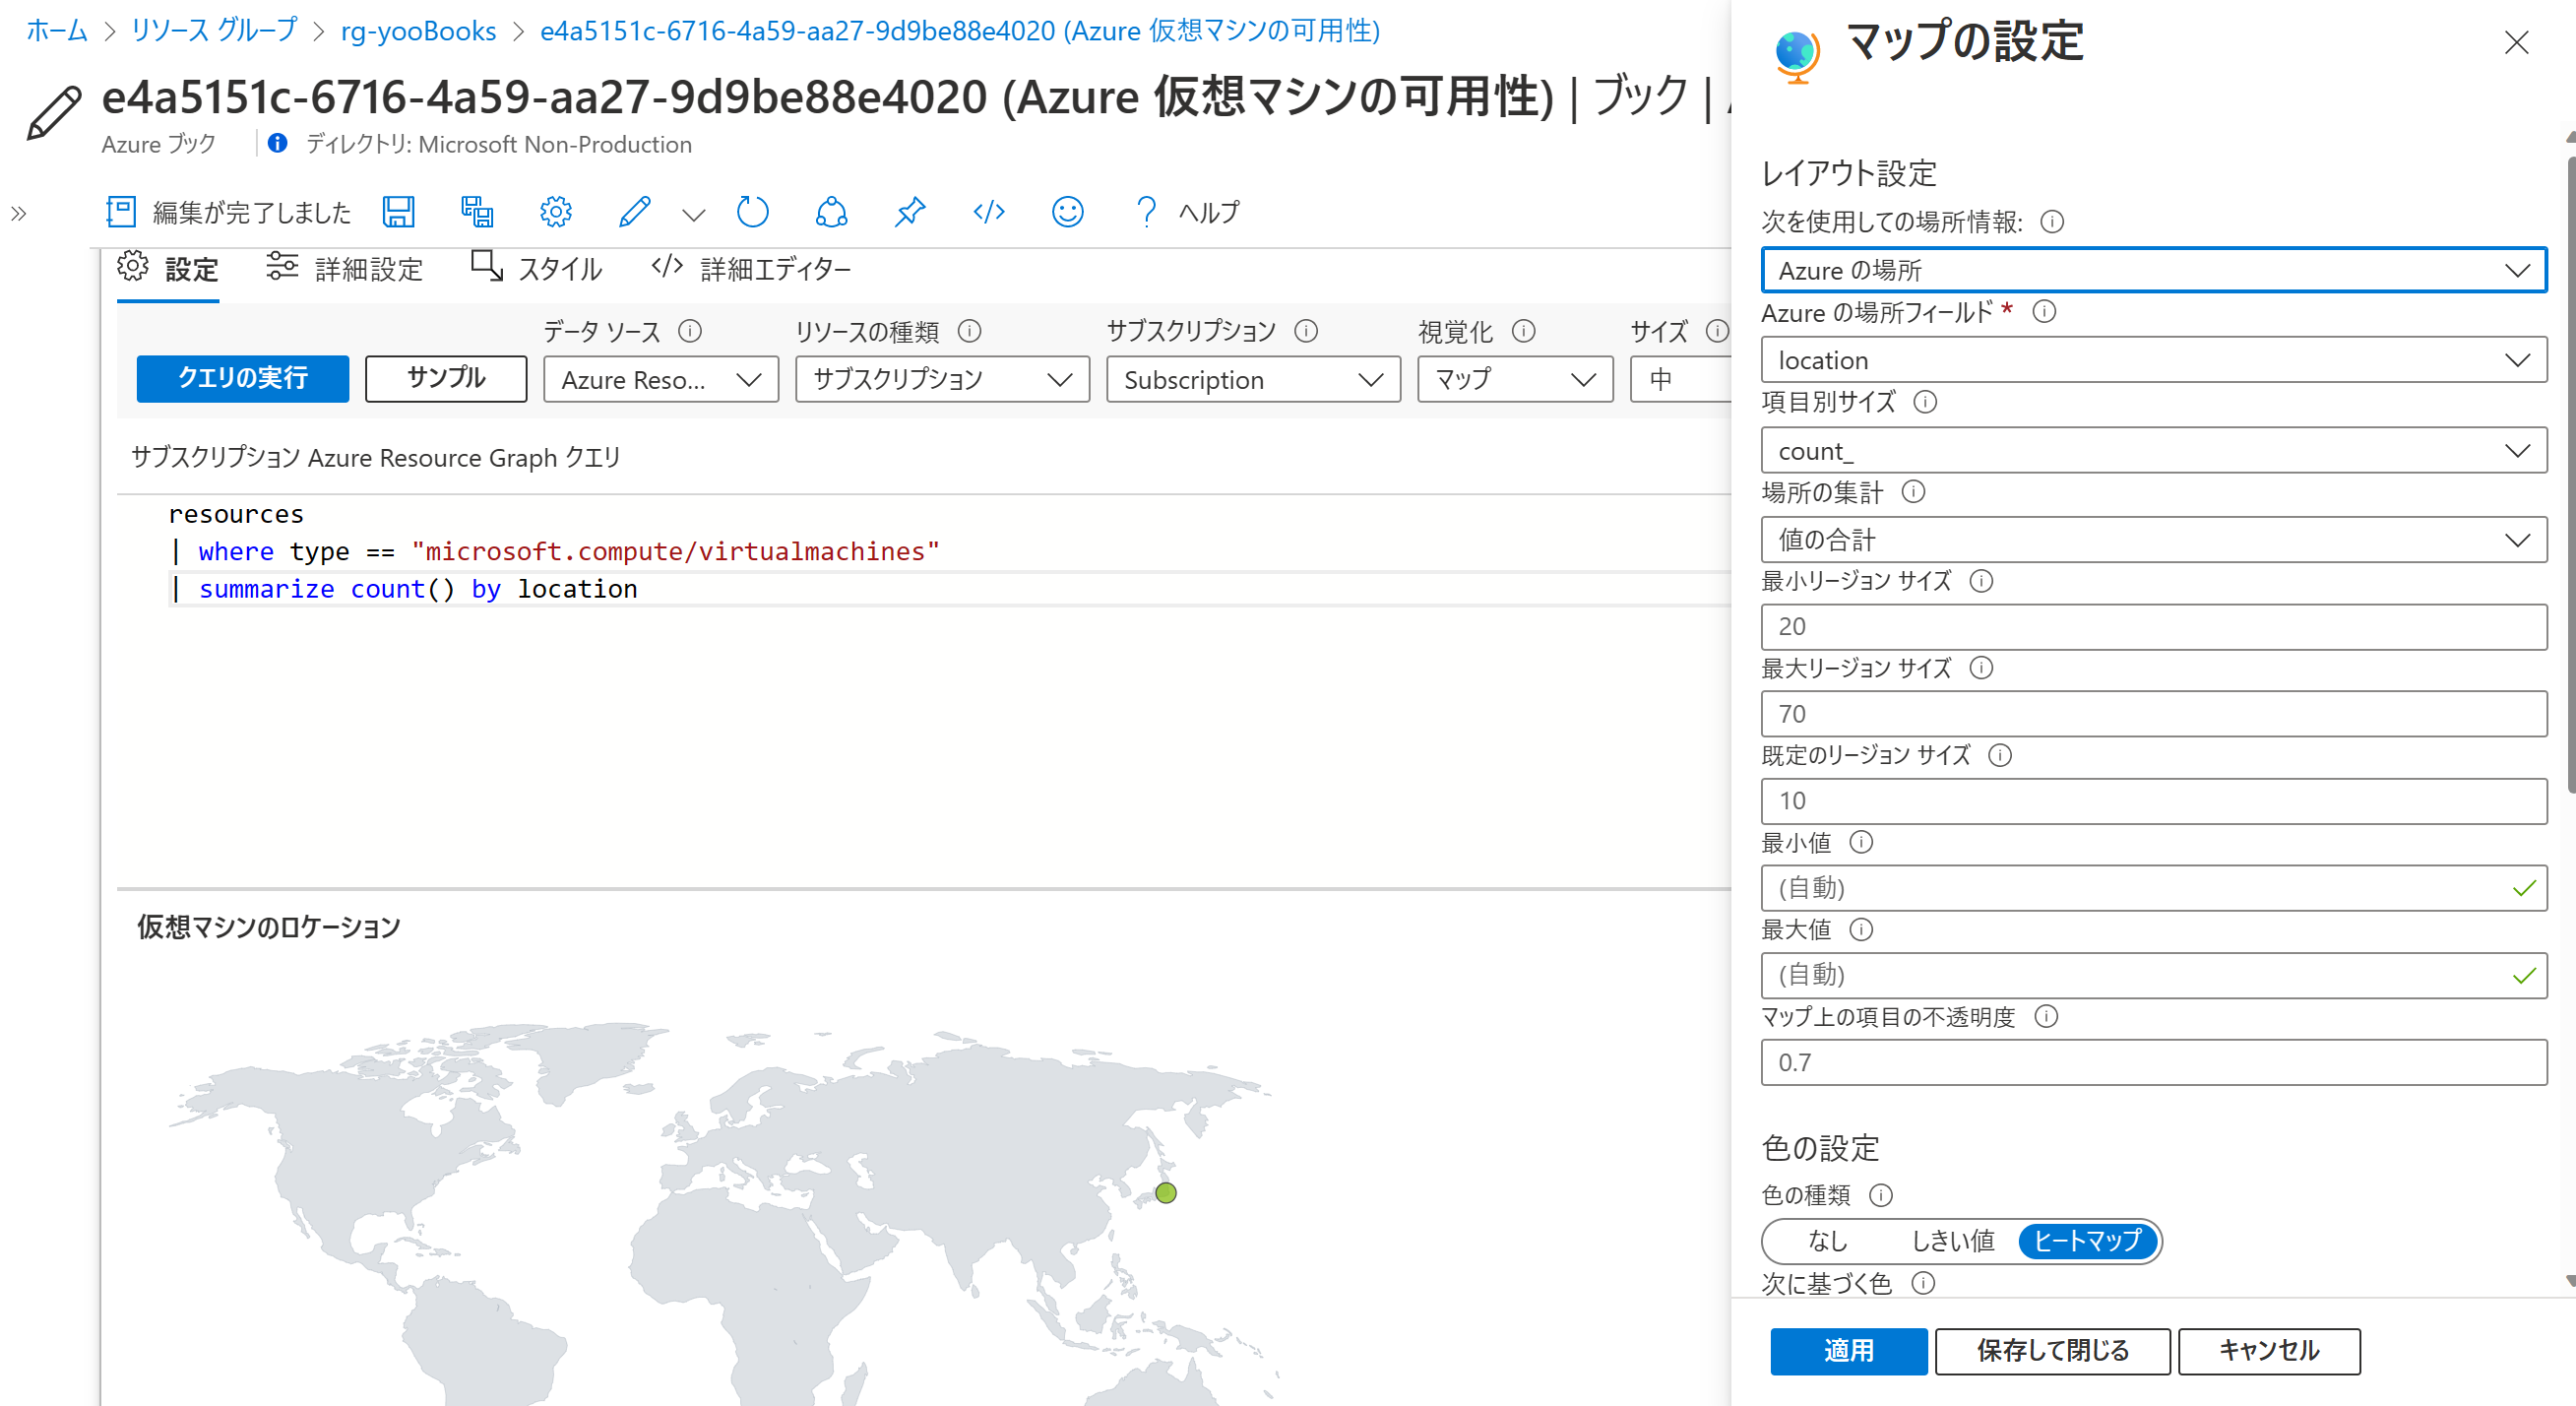
Task: Open the 視覚化 マップ dropdown
Action: point(1514,380)
